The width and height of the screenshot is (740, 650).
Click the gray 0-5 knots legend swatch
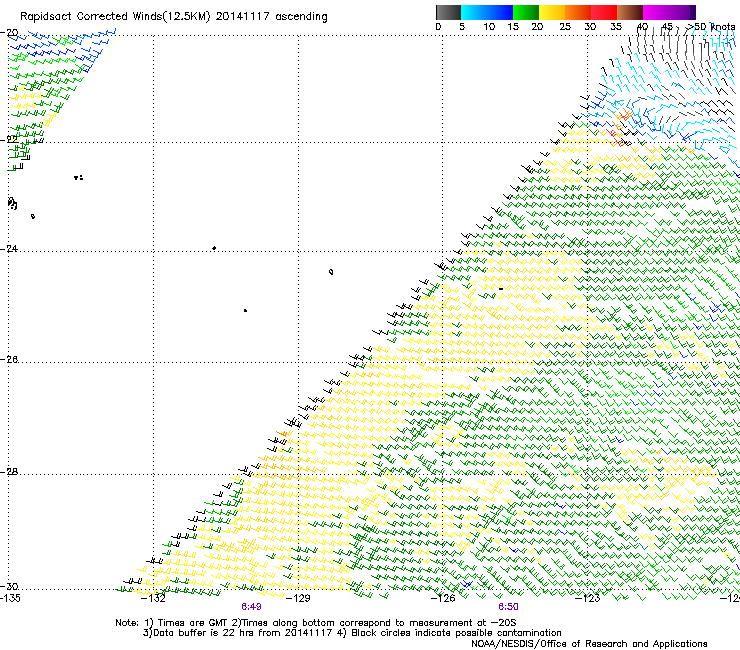(x=448, y=12)
